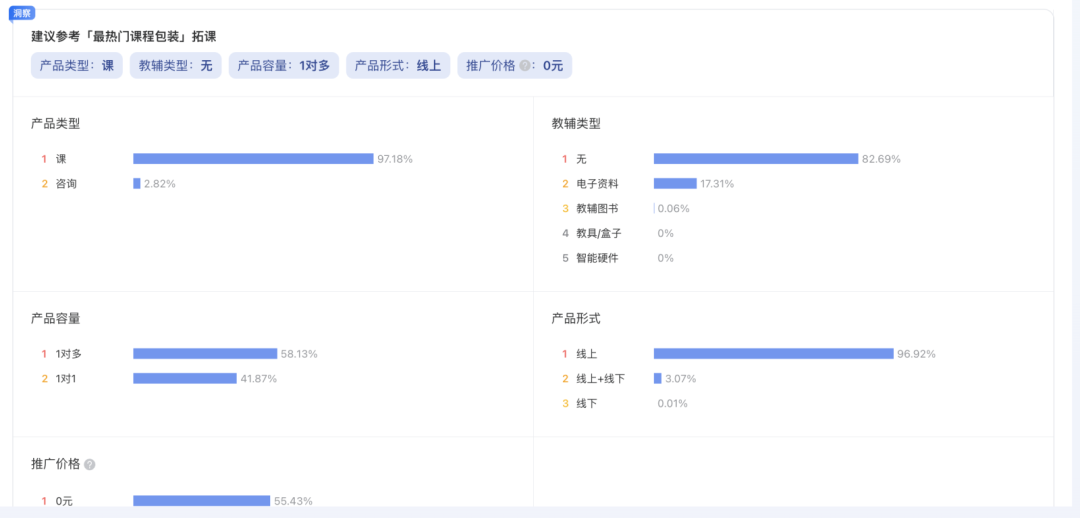
Task: Click the help icon next to 推广价格 heading
Action: coord(90,465)
